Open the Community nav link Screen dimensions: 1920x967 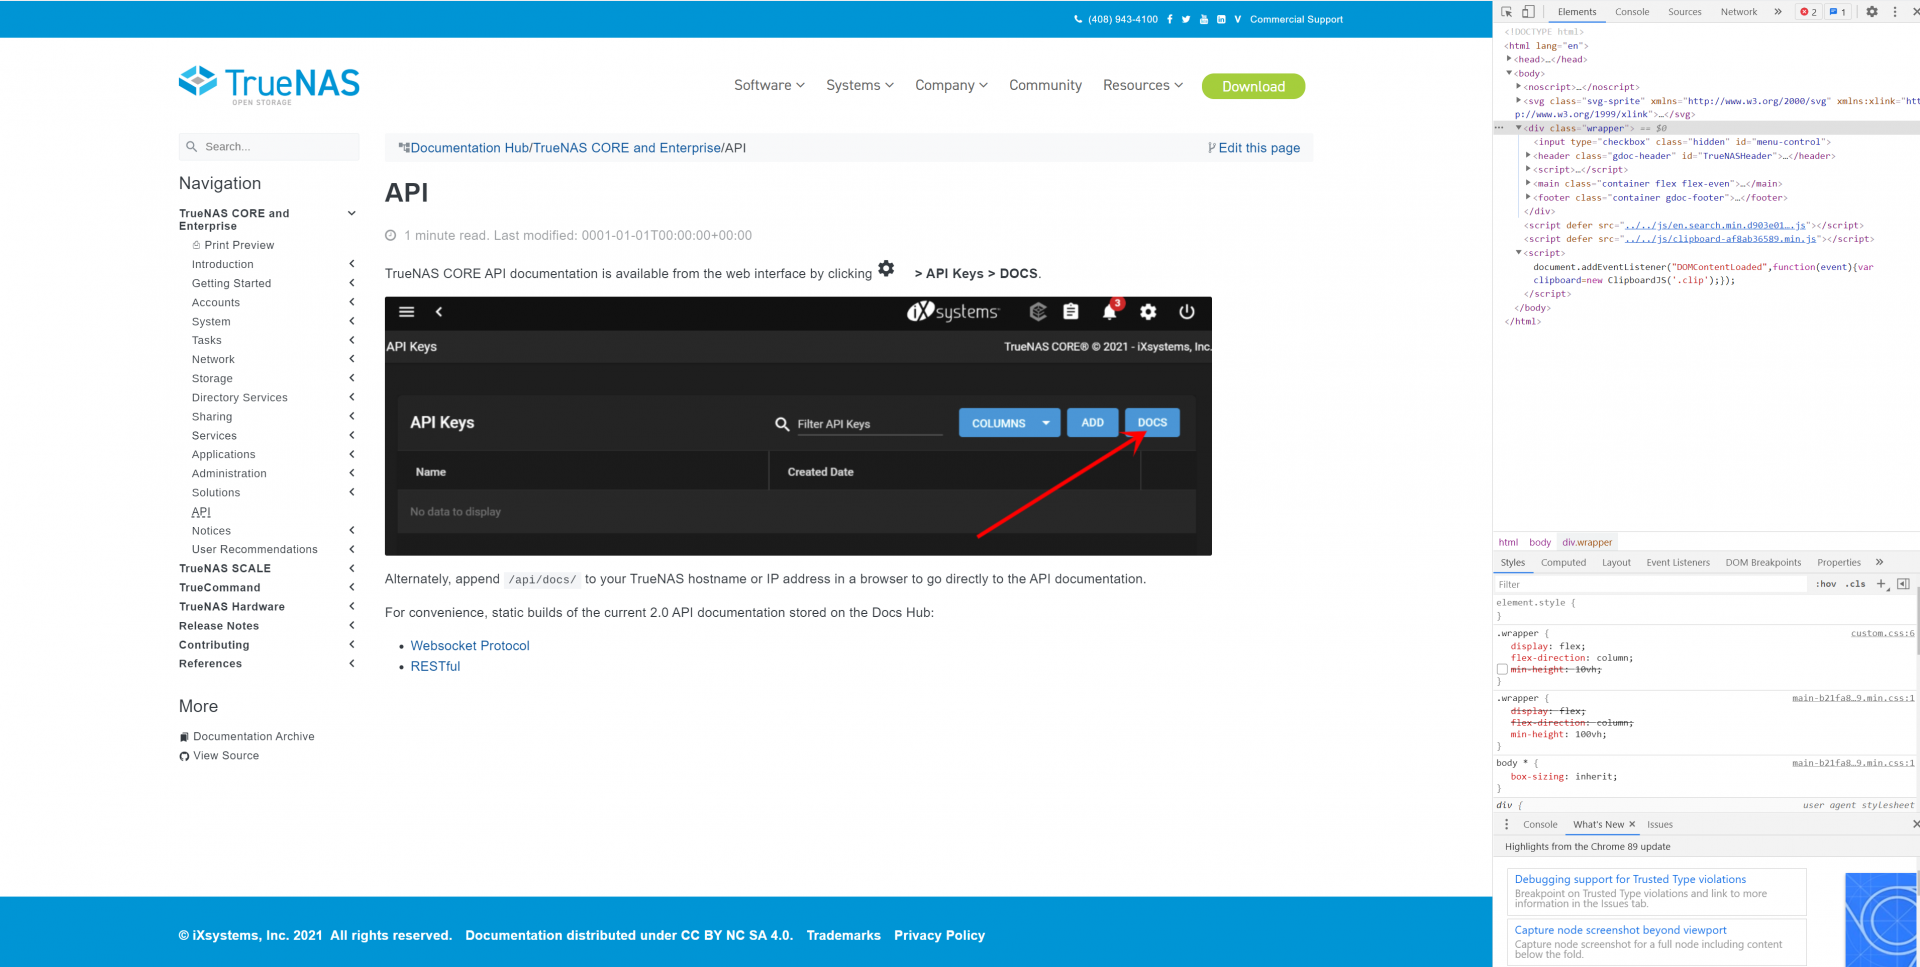pyautogui.click(x=1045, y=86)
